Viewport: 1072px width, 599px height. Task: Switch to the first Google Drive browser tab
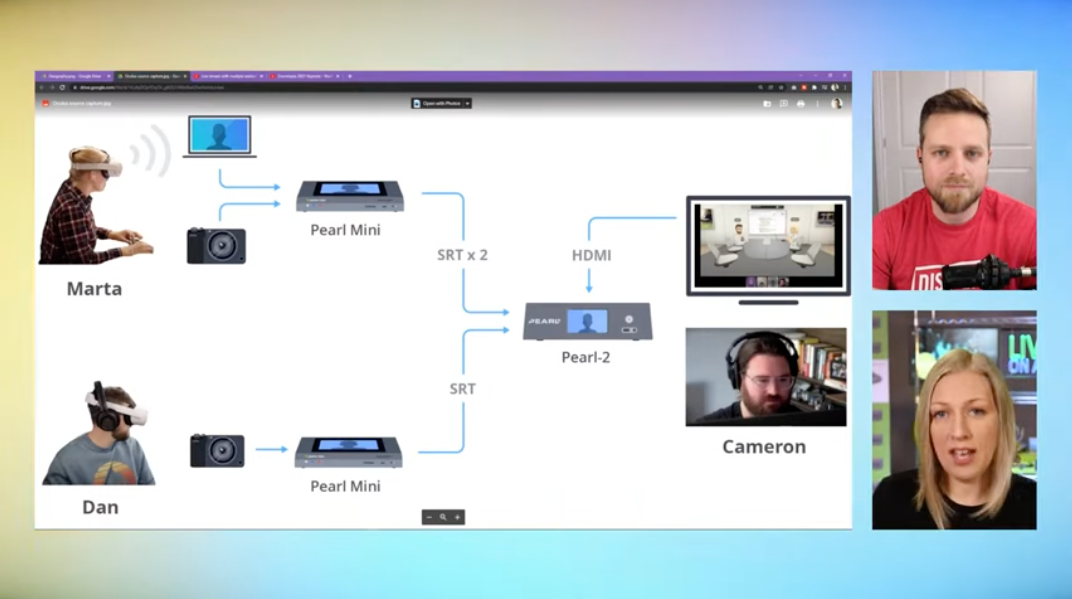[x=74, y=76]
